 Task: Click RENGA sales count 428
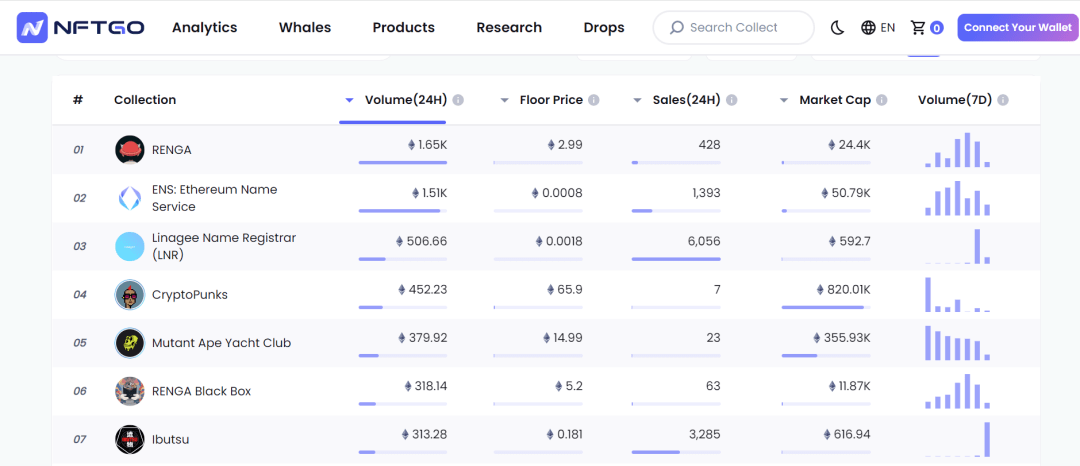tap(709, 145)
